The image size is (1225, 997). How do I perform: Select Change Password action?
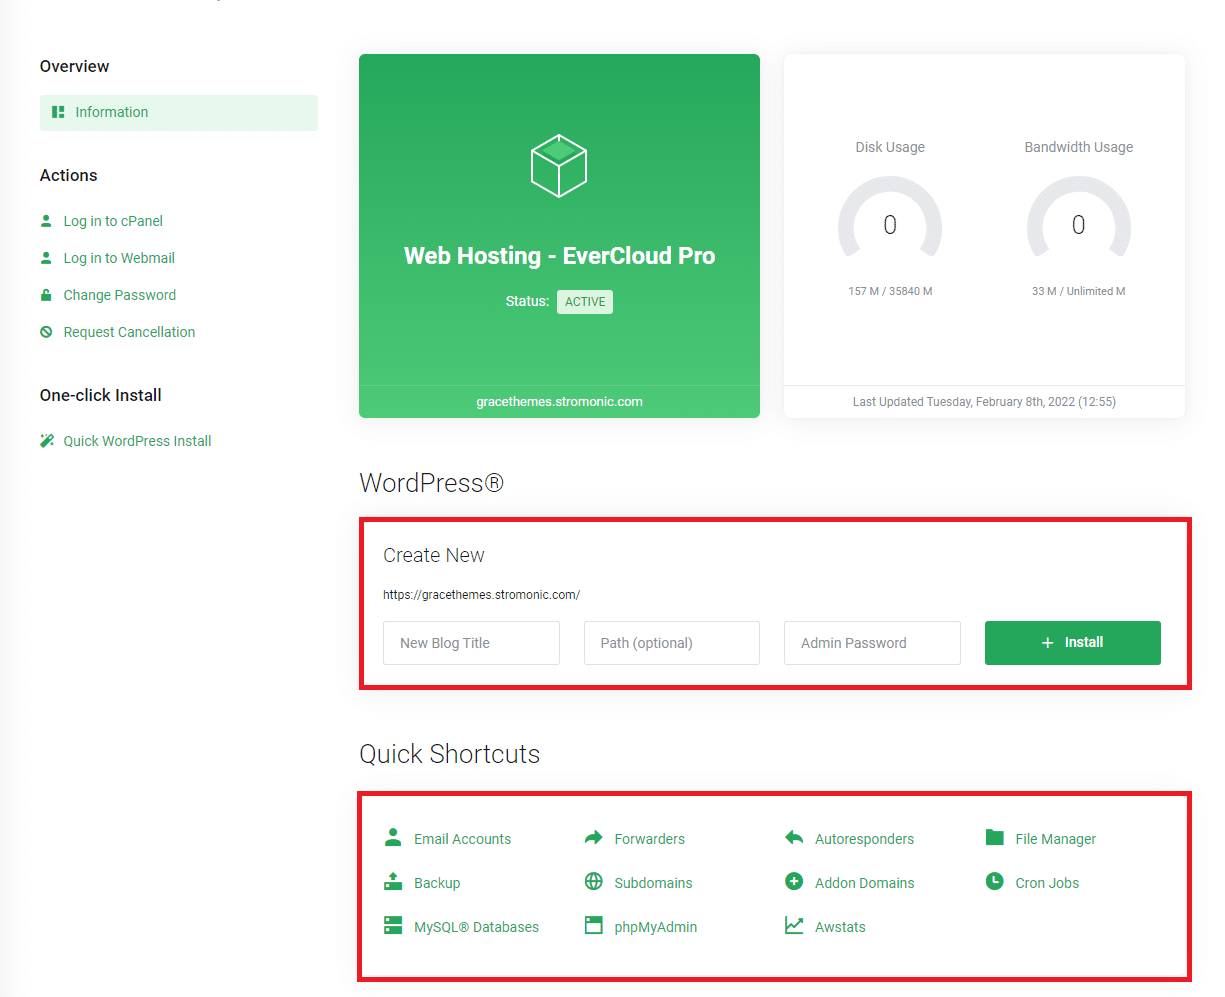[x=120, y=295]
